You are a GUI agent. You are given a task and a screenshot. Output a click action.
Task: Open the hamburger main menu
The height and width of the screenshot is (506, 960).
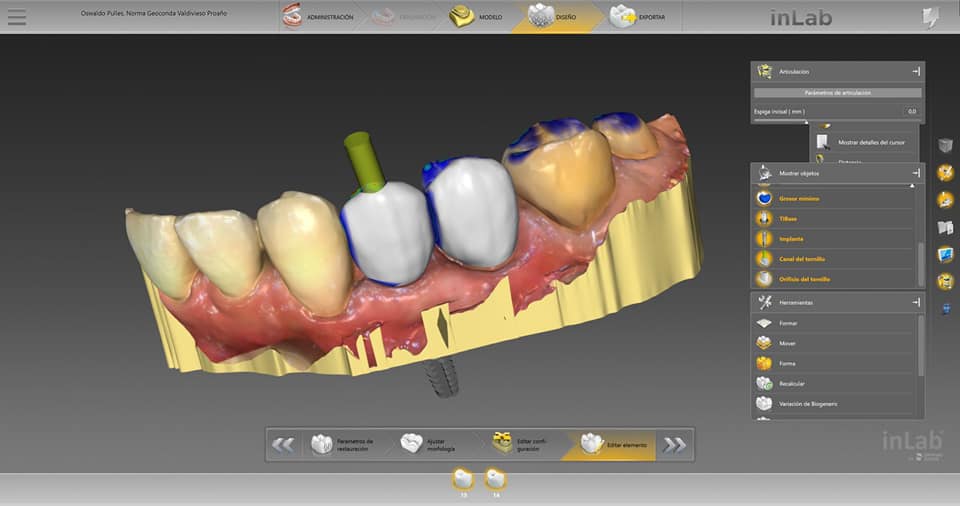17,17
